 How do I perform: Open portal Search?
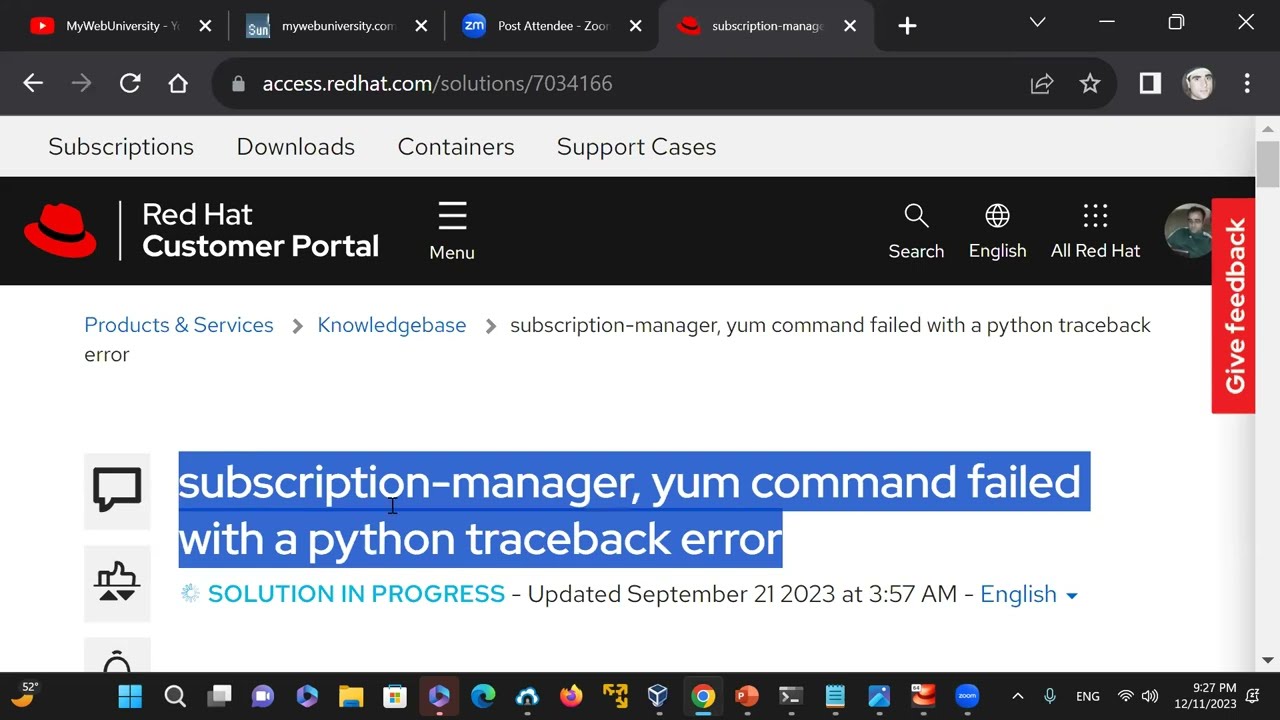point(916,231)
